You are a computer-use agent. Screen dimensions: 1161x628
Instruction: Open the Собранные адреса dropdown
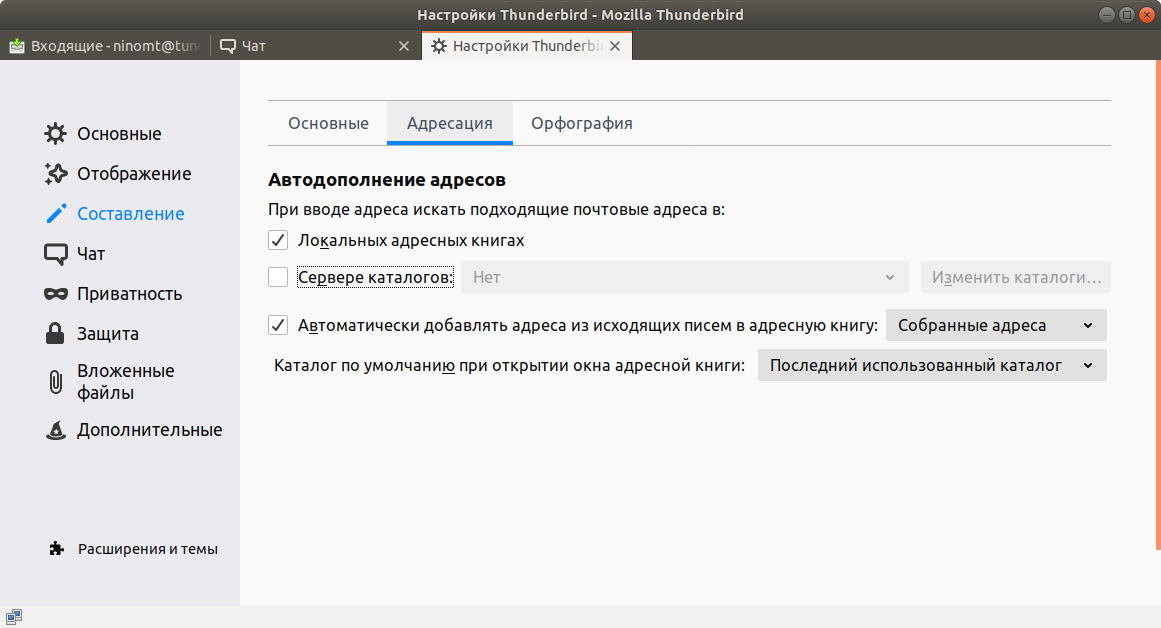pos(995,325)
